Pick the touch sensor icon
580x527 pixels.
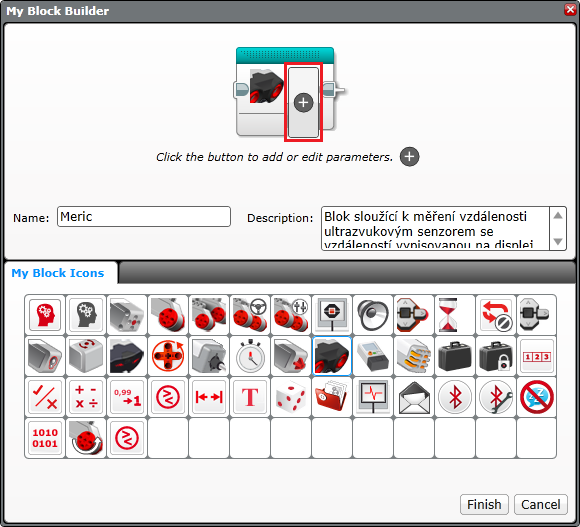coord(291,356)
